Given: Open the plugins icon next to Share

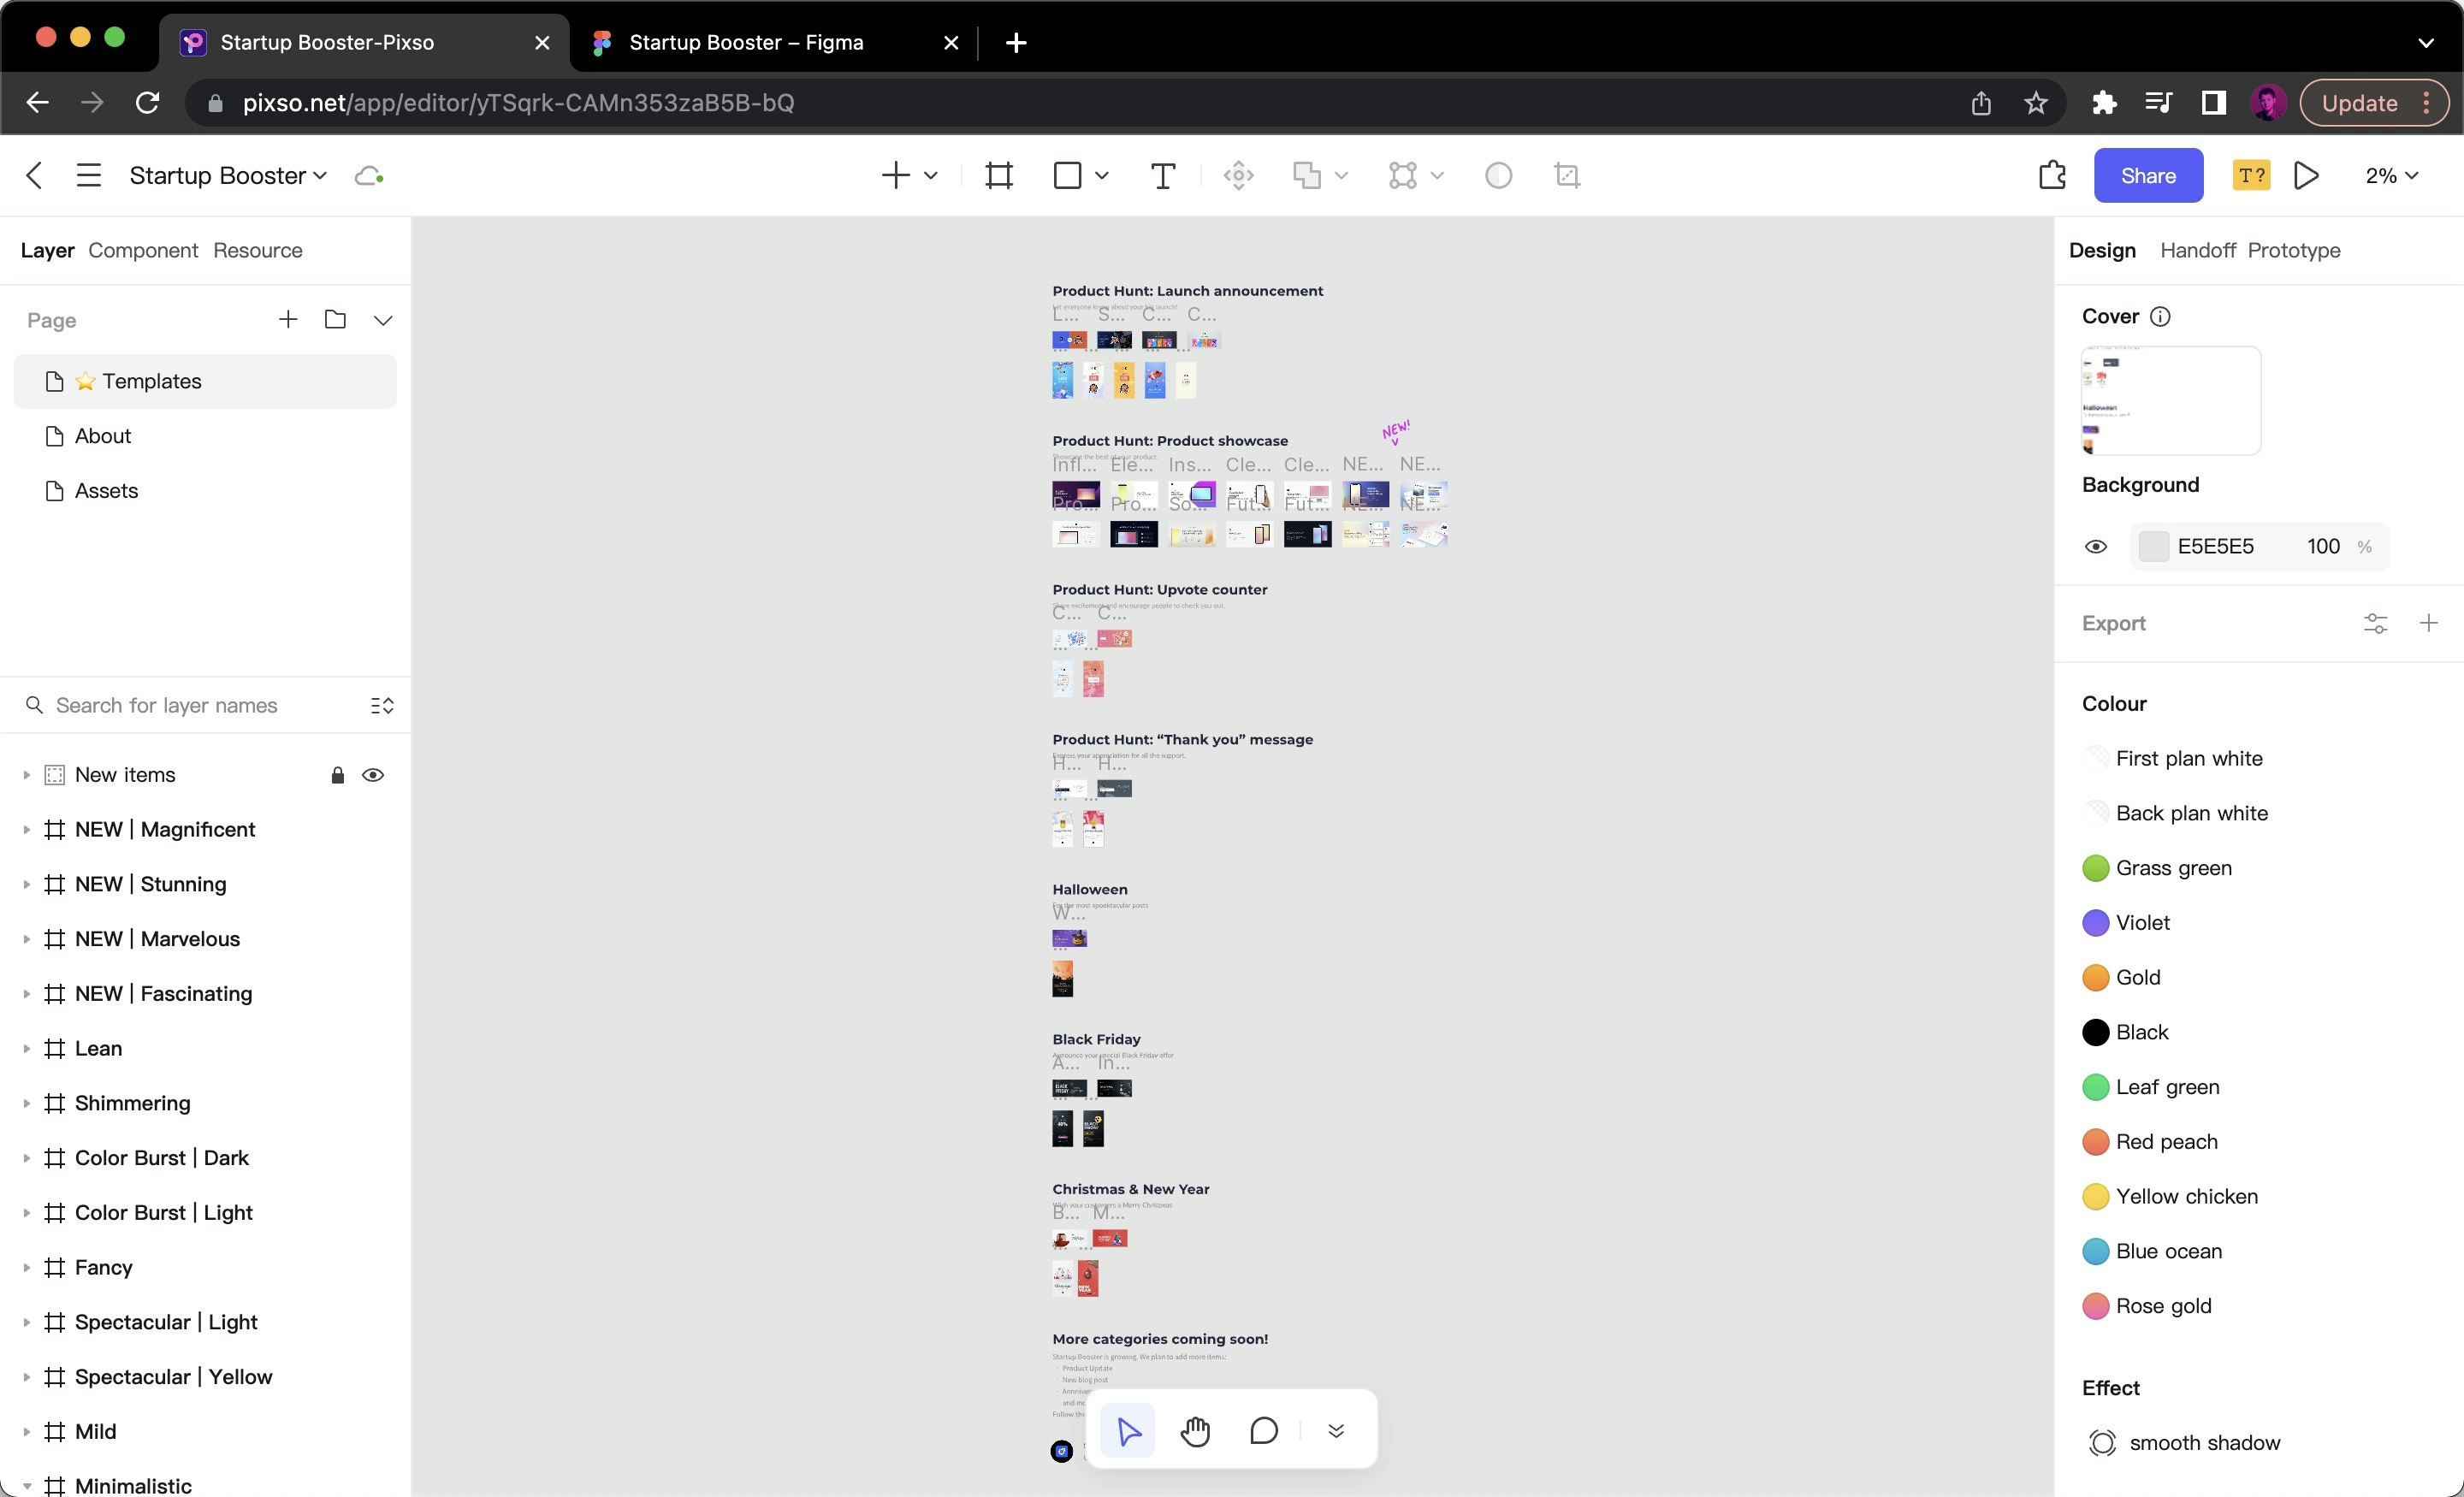Looking at the screenshot, I should pyautogui.click(x=2052, y=176).
